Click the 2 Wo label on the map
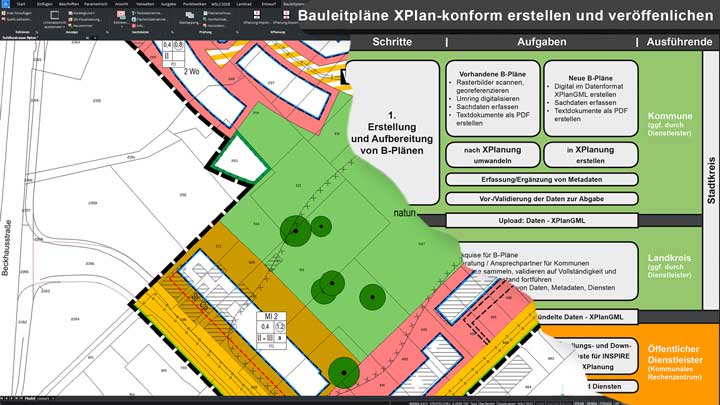 (191, 72)
